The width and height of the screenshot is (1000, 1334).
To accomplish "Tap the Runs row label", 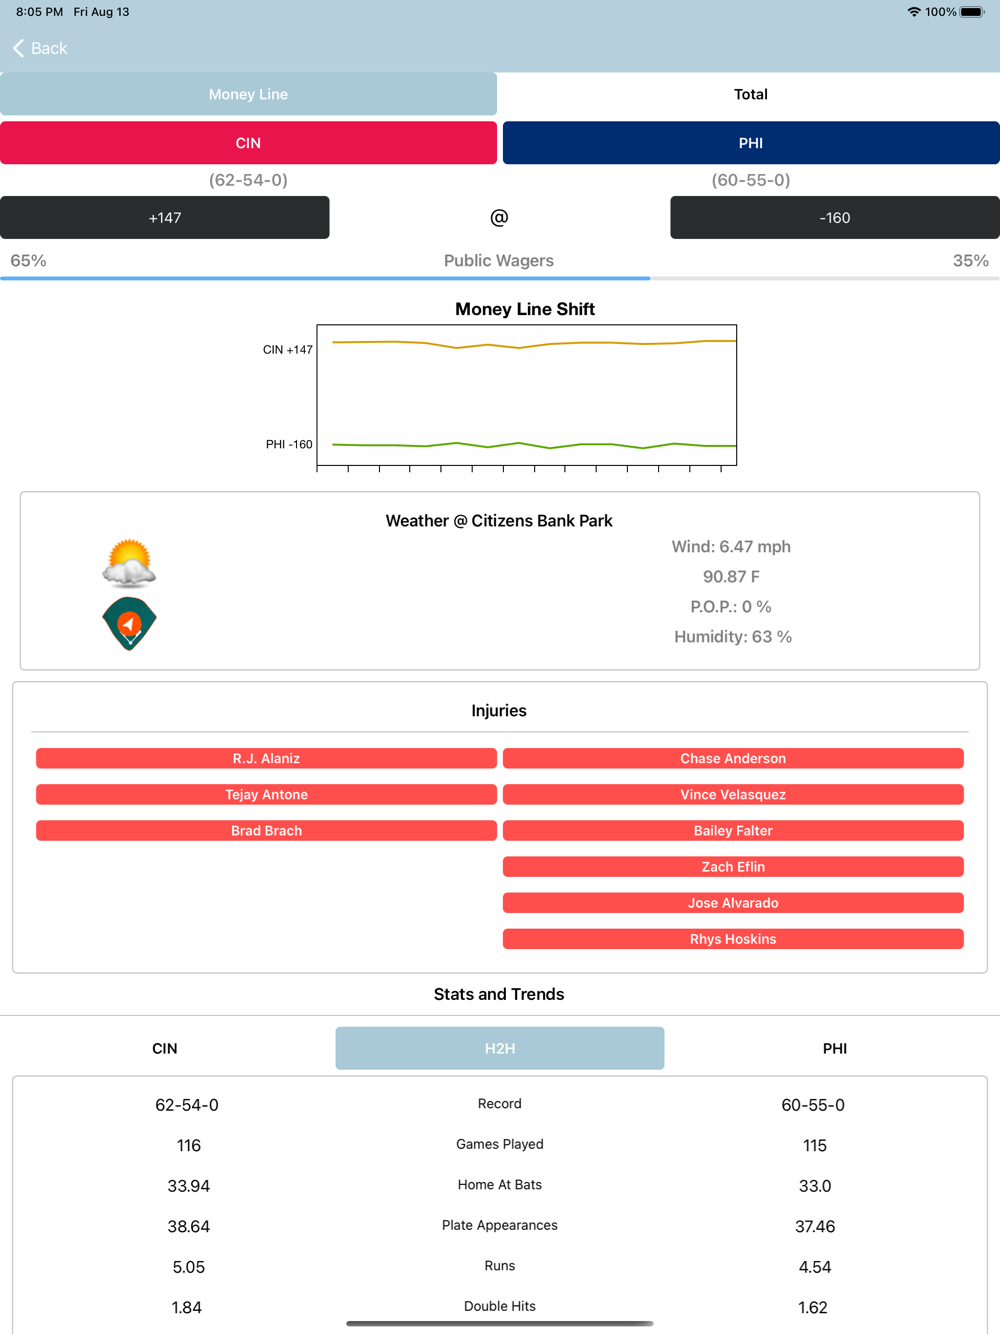I will (500, 1266).
